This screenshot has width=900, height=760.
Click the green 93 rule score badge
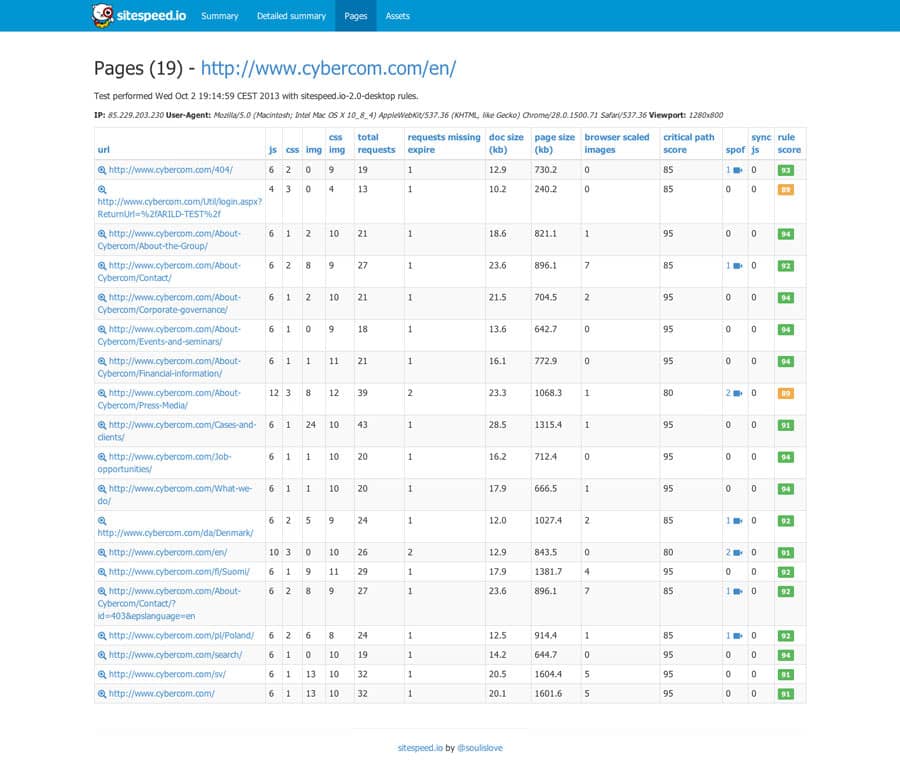coord(786,170)
